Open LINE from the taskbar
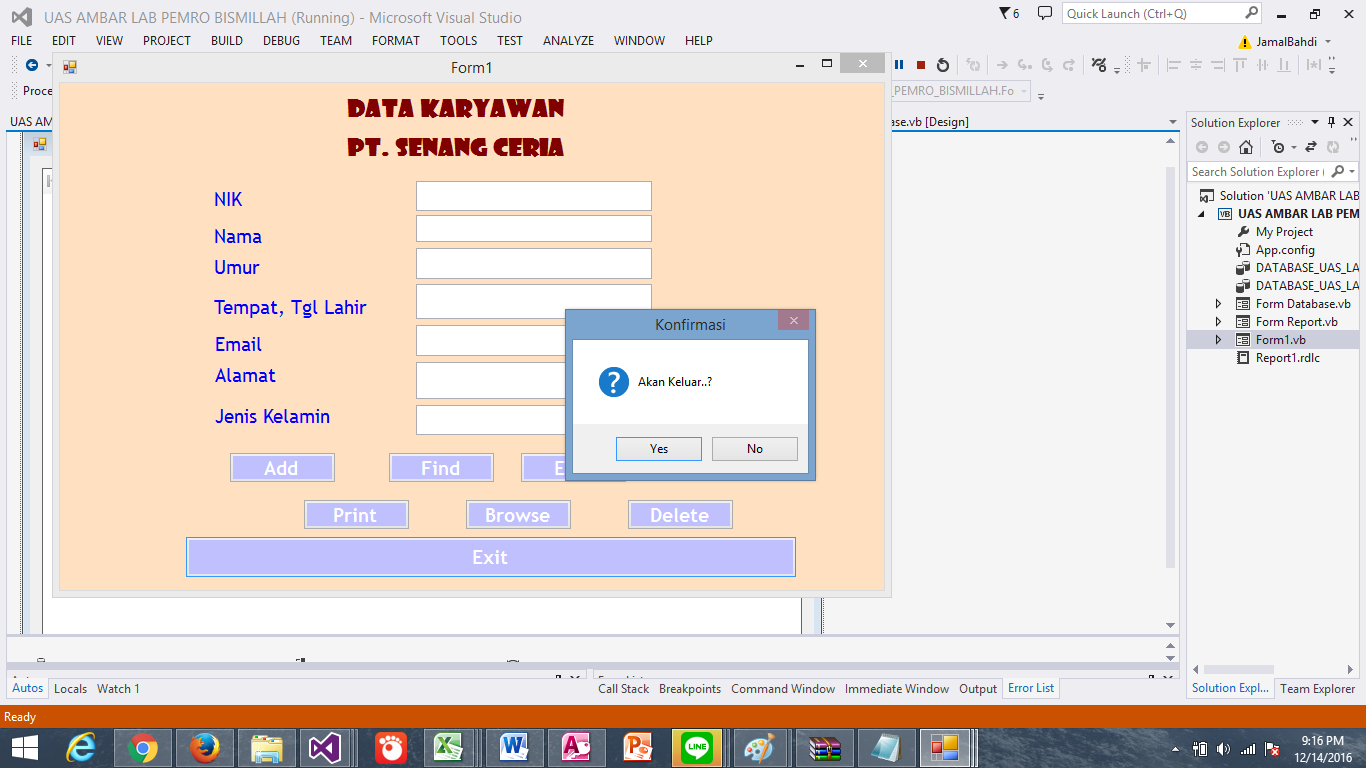Viewport: 1366px width, 768px height. click(697, 747)
